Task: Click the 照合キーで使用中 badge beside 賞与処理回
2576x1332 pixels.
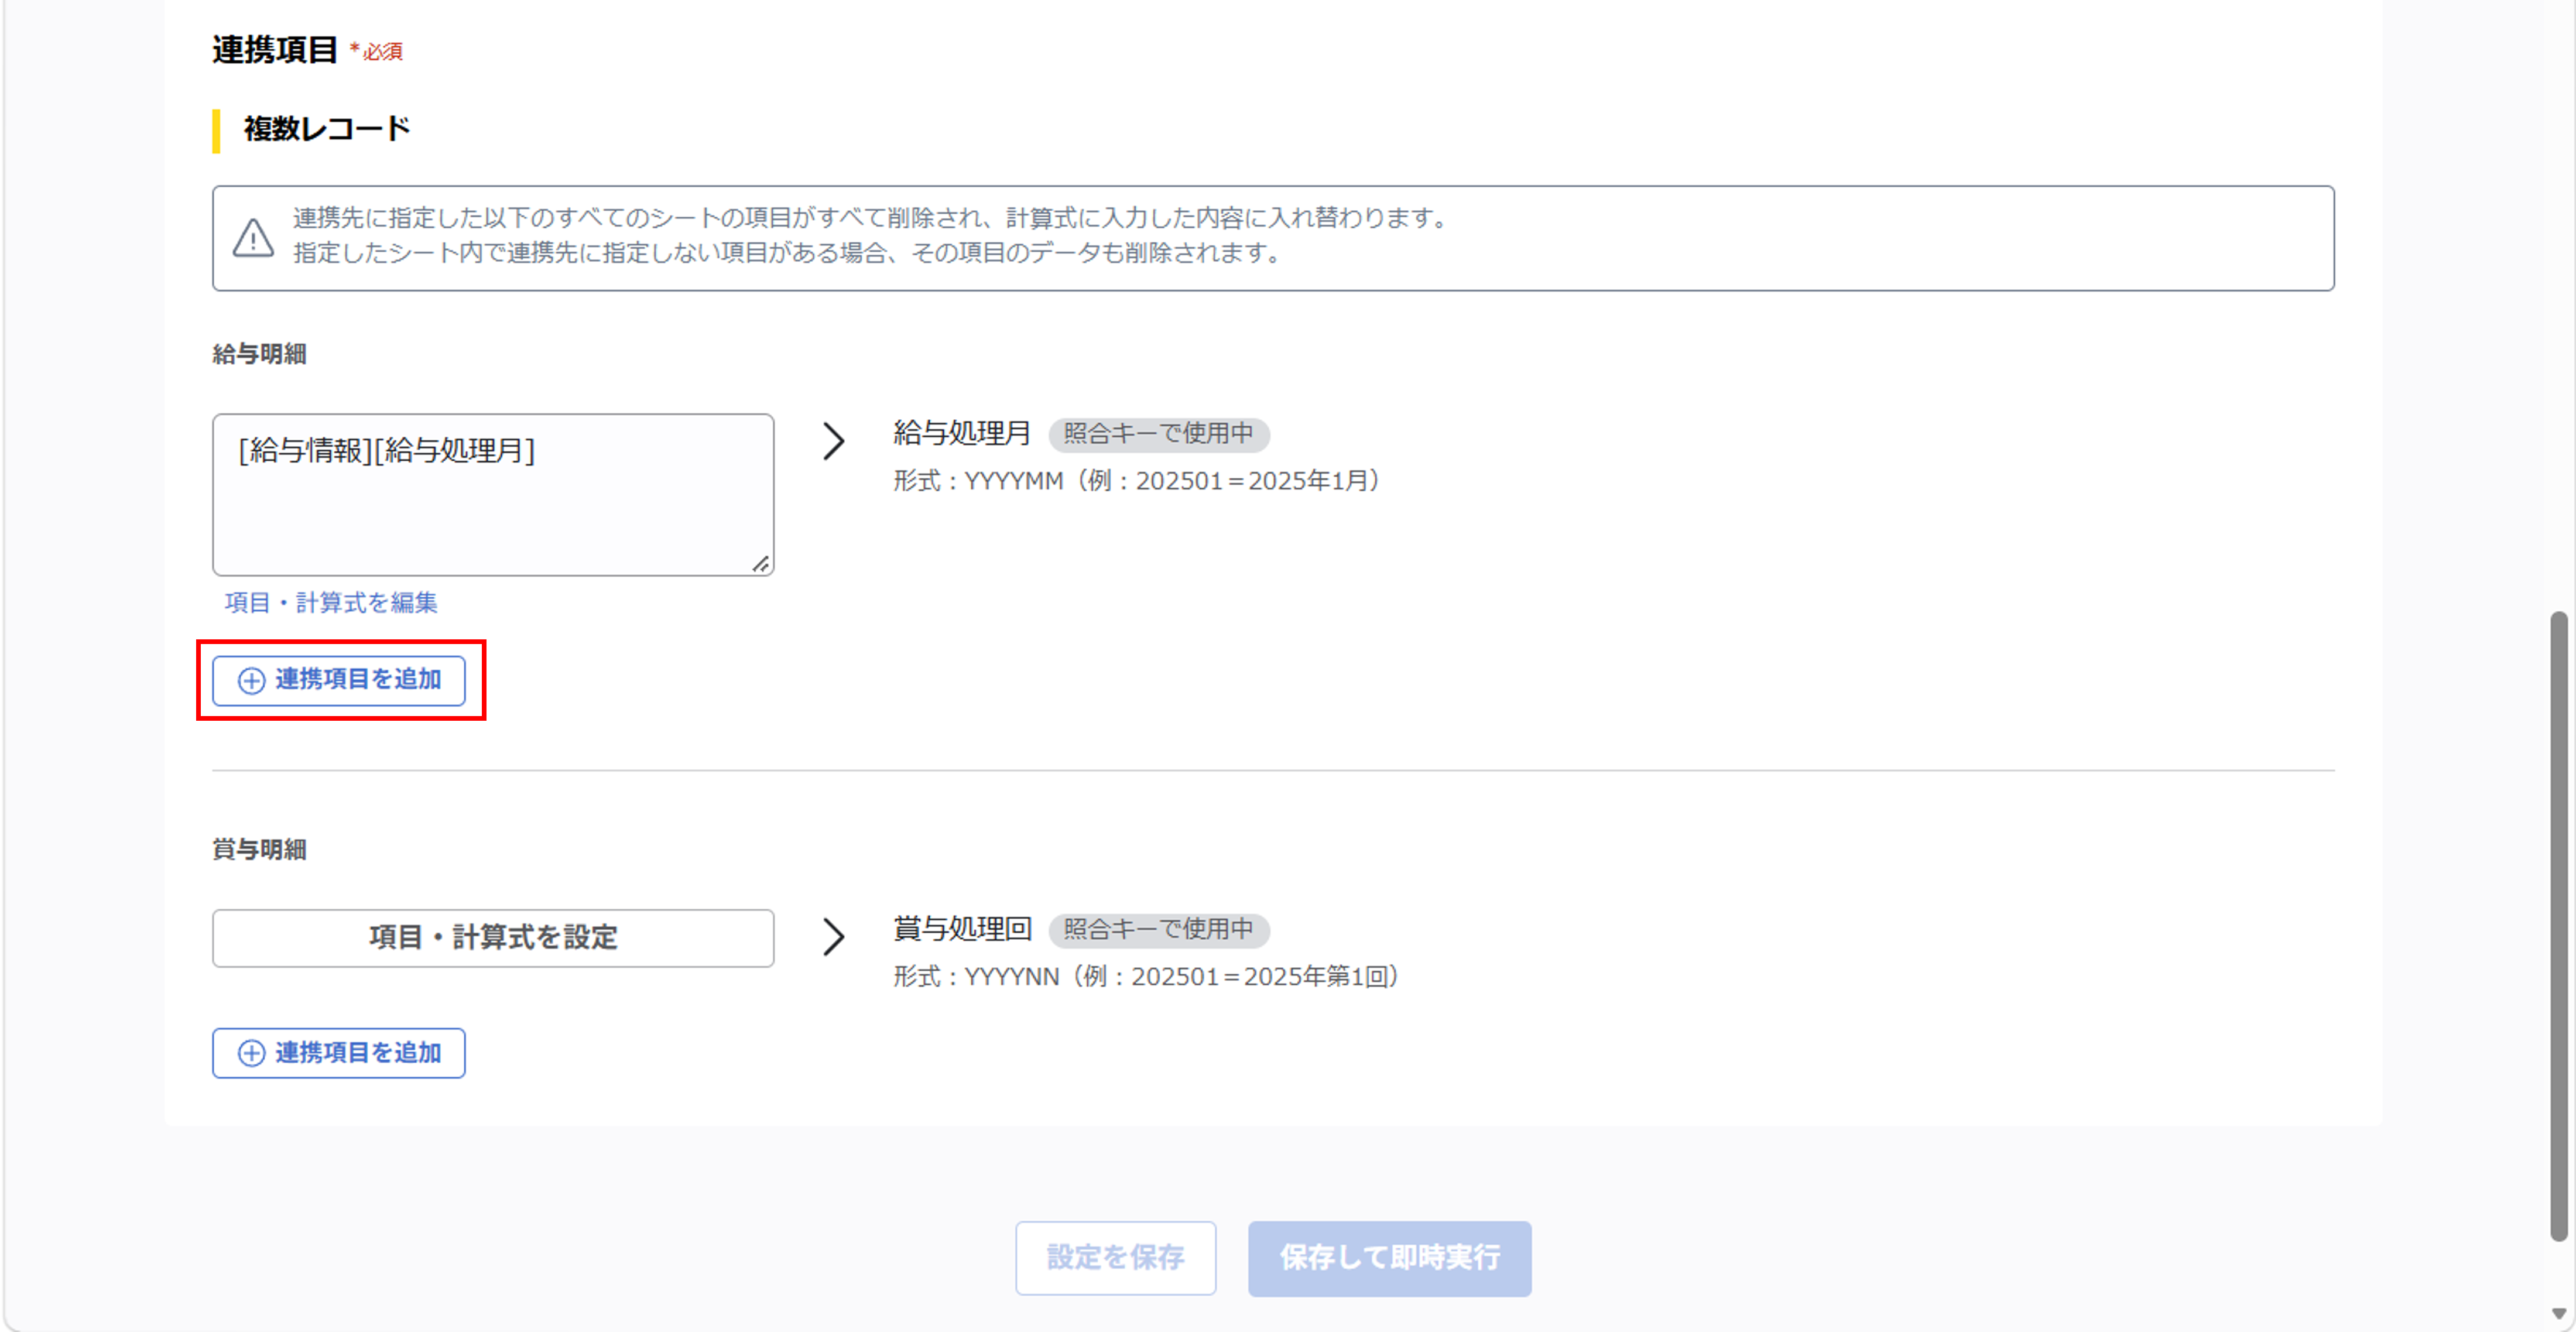Action: 1158,930
